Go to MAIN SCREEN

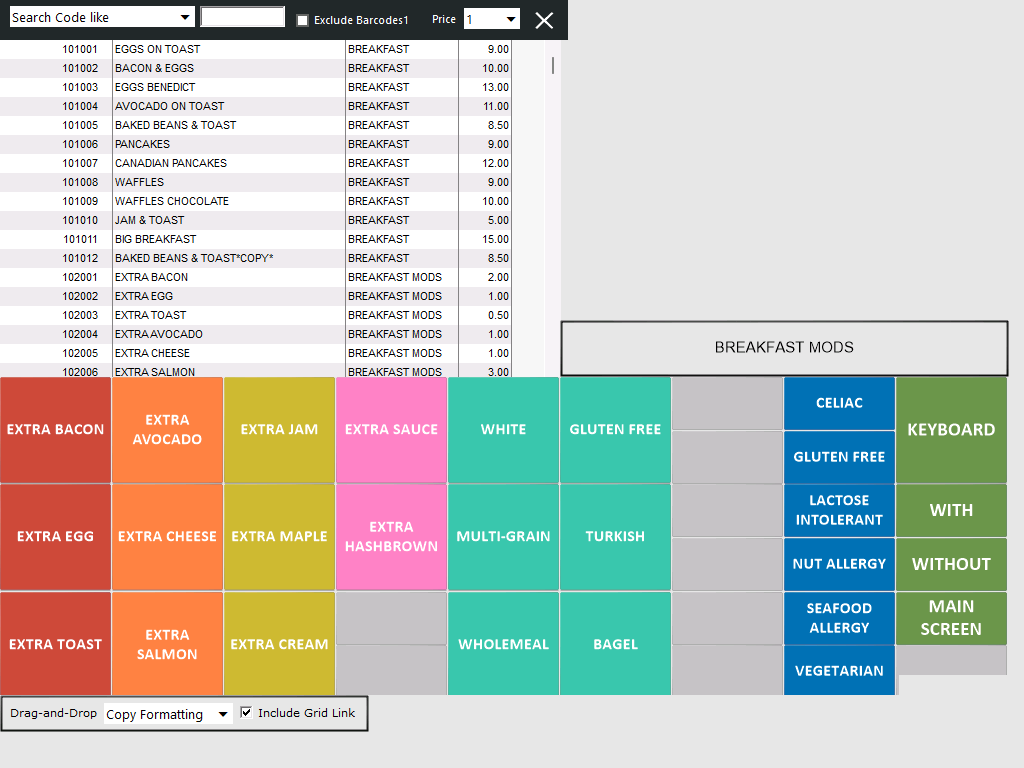tap(951, 618)
